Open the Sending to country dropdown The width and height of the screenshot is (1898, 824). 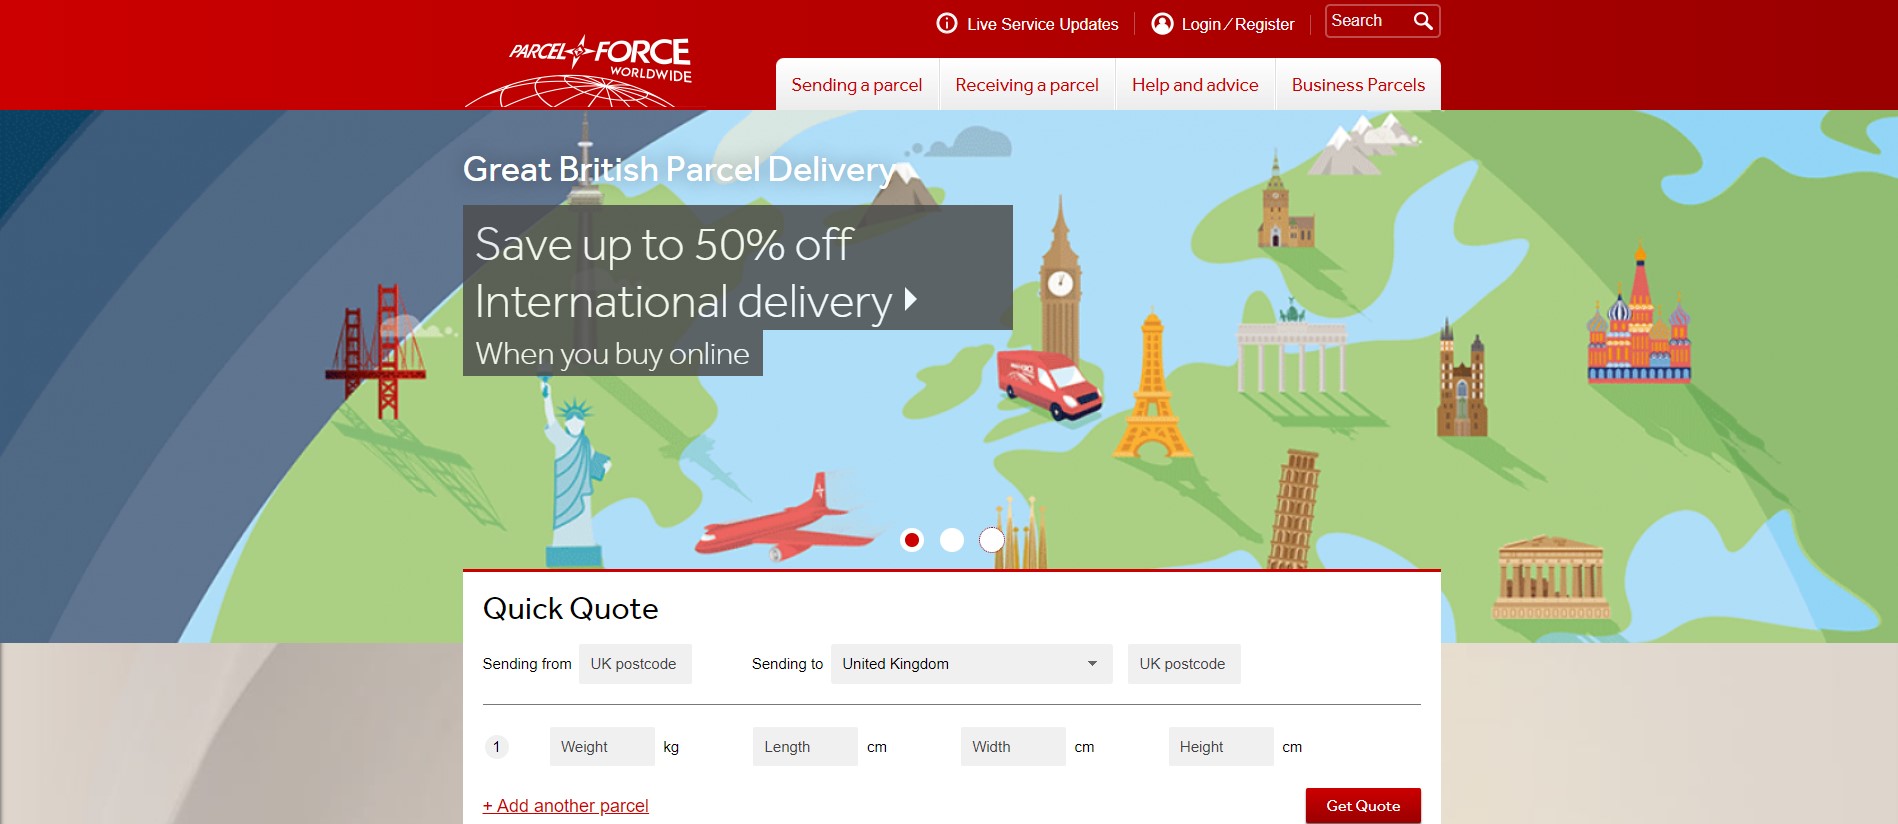971,664
